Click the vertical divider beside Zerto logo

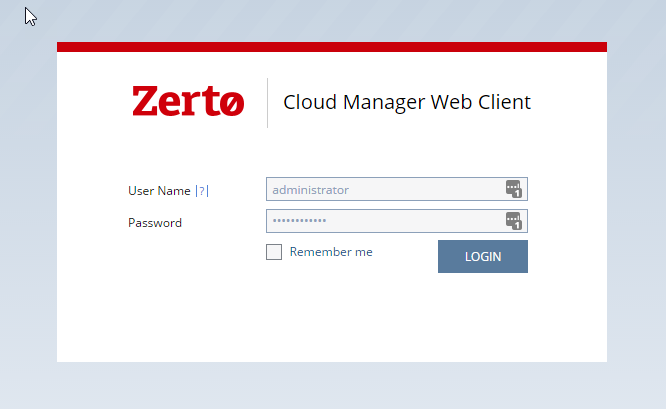coord(268,103)
